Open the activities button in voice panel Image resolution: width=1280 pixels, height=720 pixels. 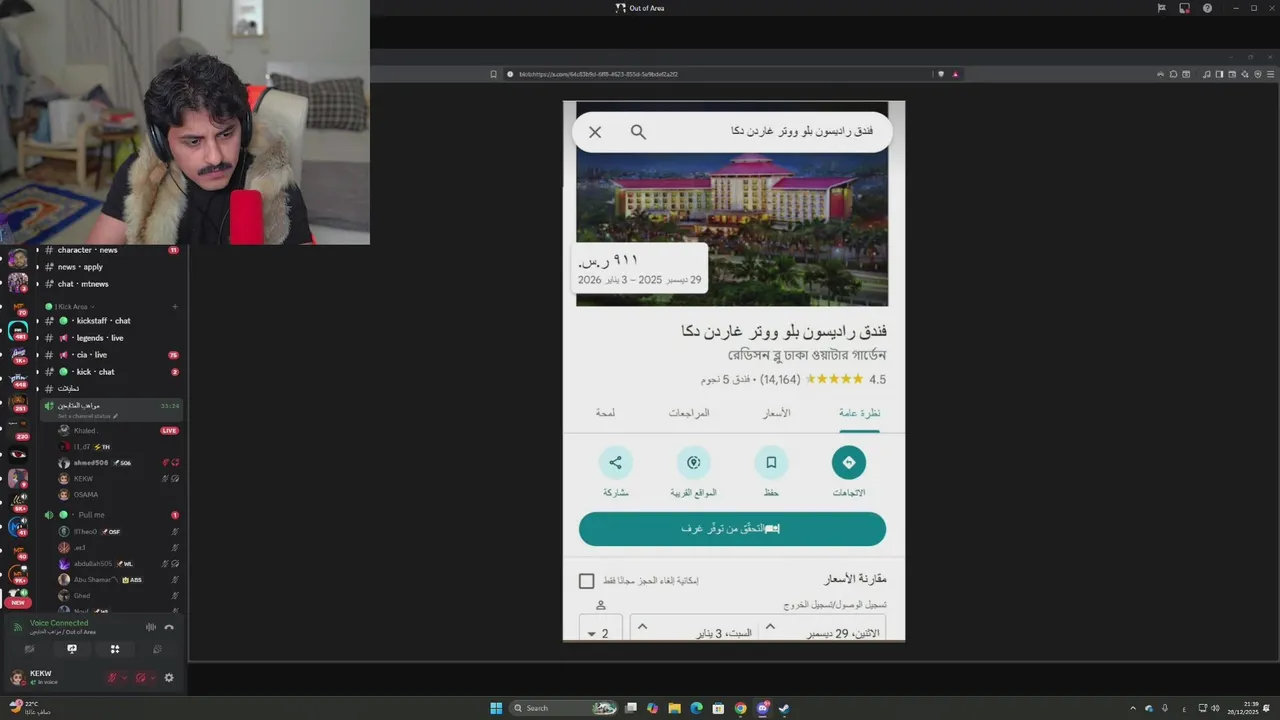click(115, 649)
